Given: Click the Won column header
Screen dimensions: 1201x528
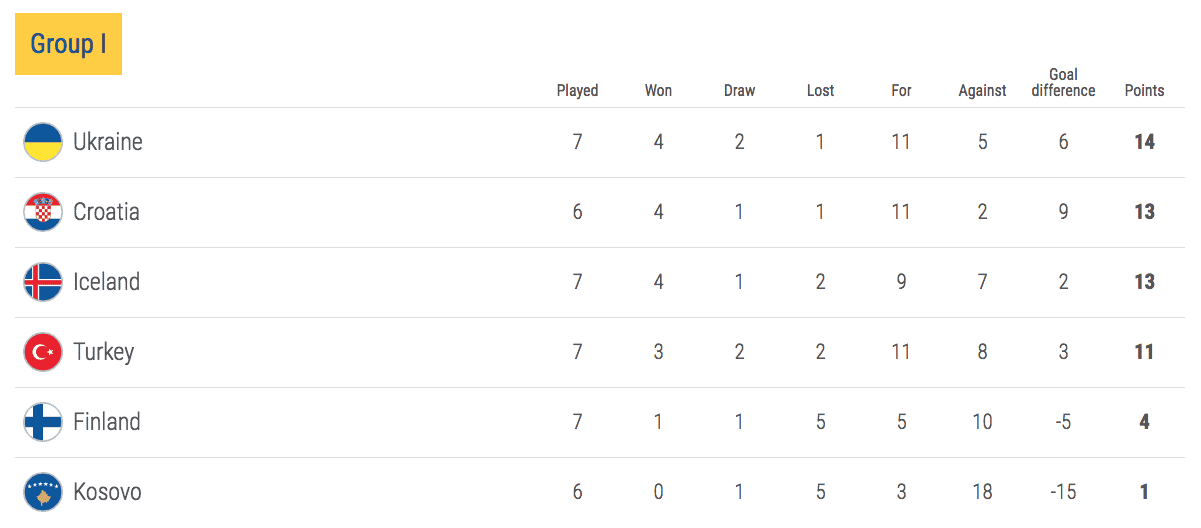Looking at the screenshot, I should [x=658, y=90].
